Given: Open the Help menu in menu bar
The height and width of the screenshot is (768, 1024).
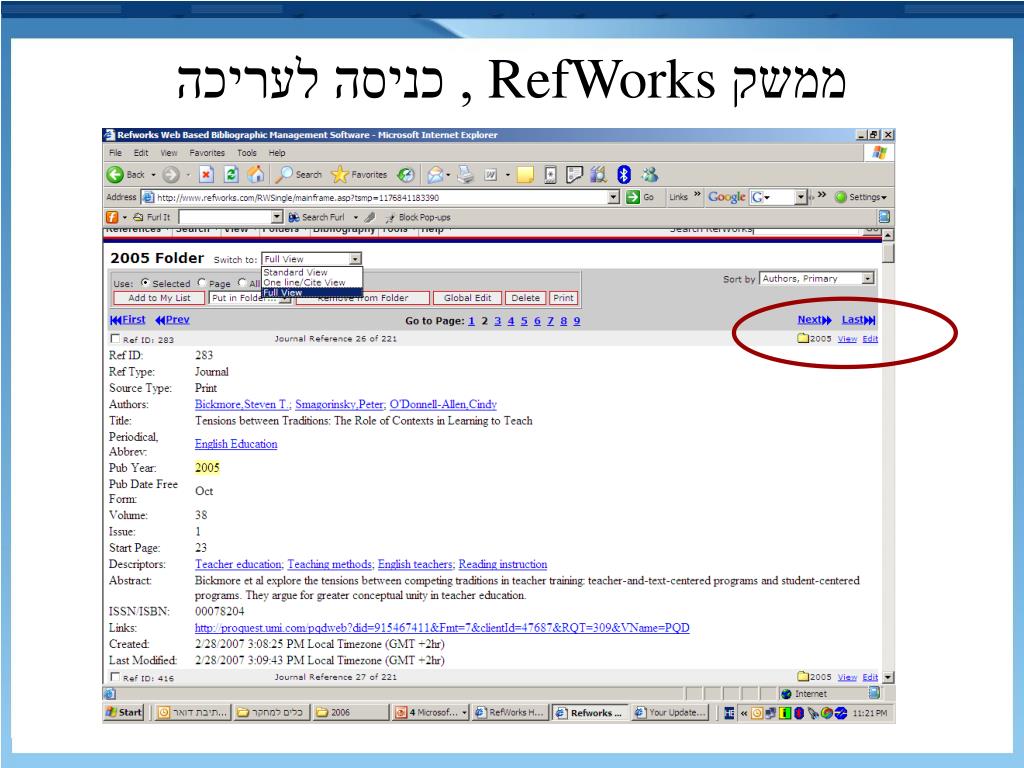Looking at the screenshot, I should (x=277, y=153).
